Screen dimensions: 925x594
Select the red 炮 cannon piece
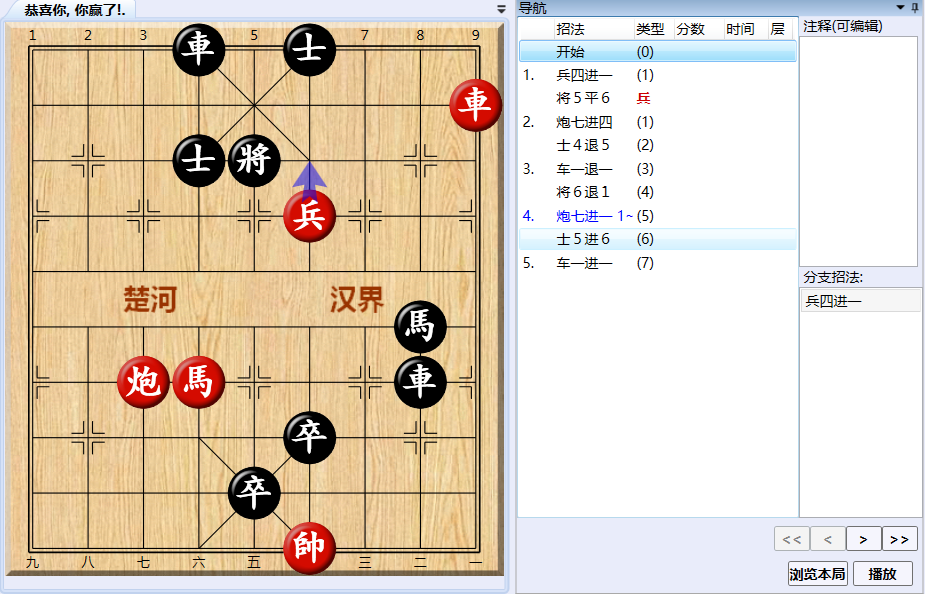click(x=143, y=383)
